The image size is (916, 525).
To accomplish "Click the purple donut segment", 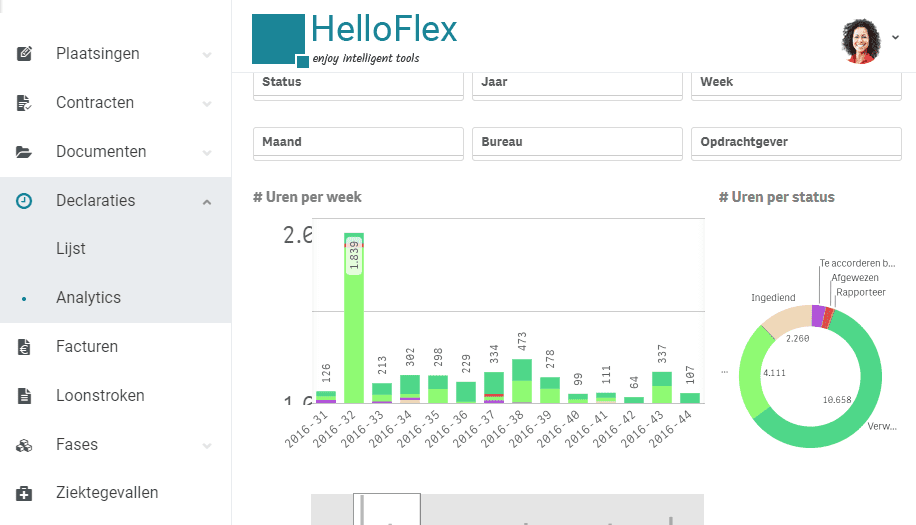I will click(818, 315).
